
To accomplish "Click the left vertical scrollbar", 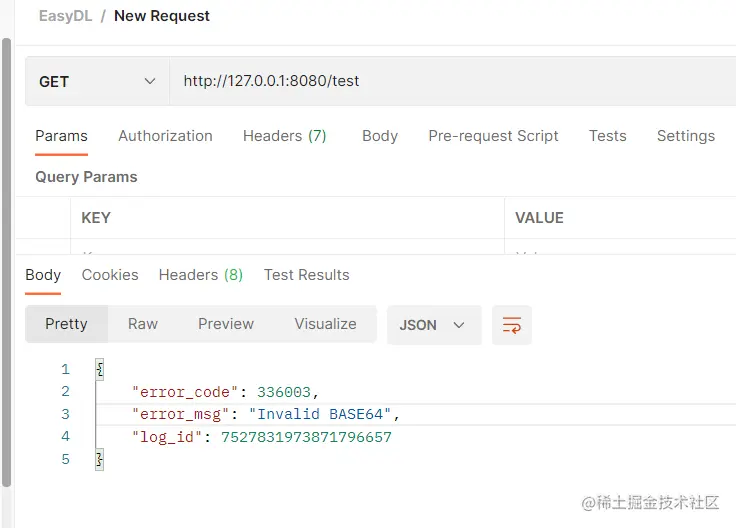I will coord(6,260).
